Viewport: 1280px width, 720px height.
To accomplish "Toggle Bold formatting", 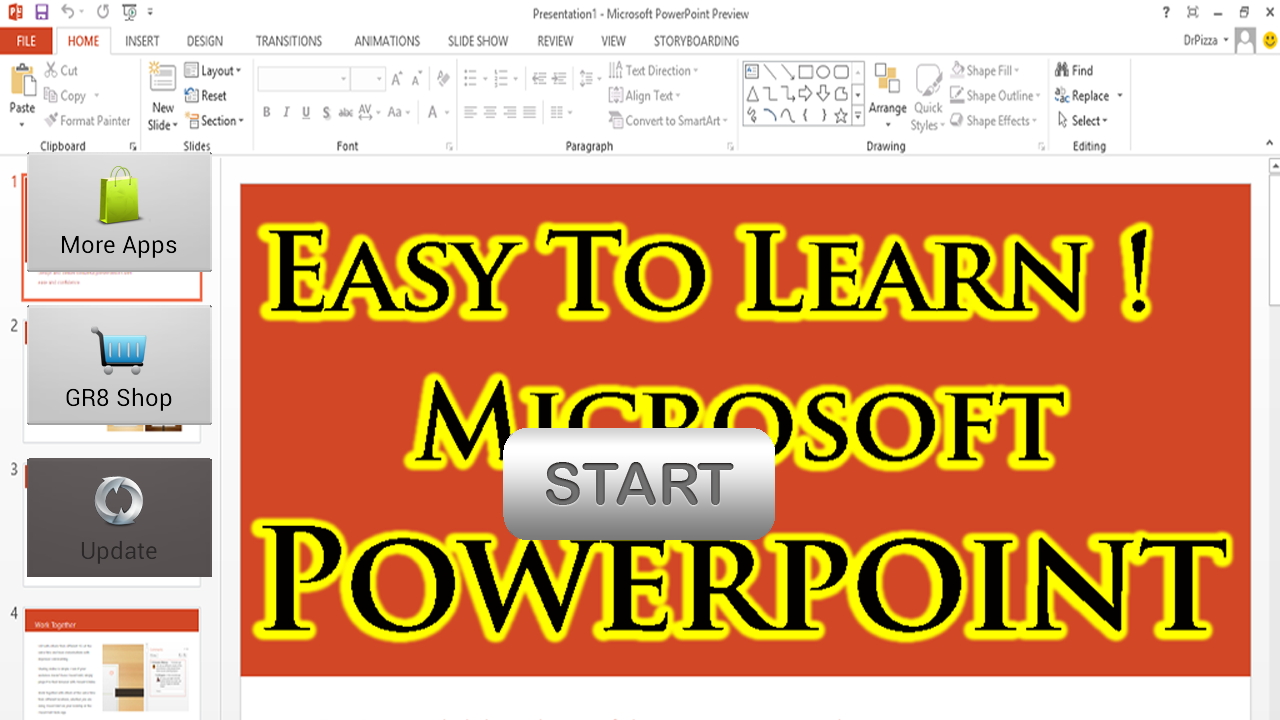I will (266, 112).
